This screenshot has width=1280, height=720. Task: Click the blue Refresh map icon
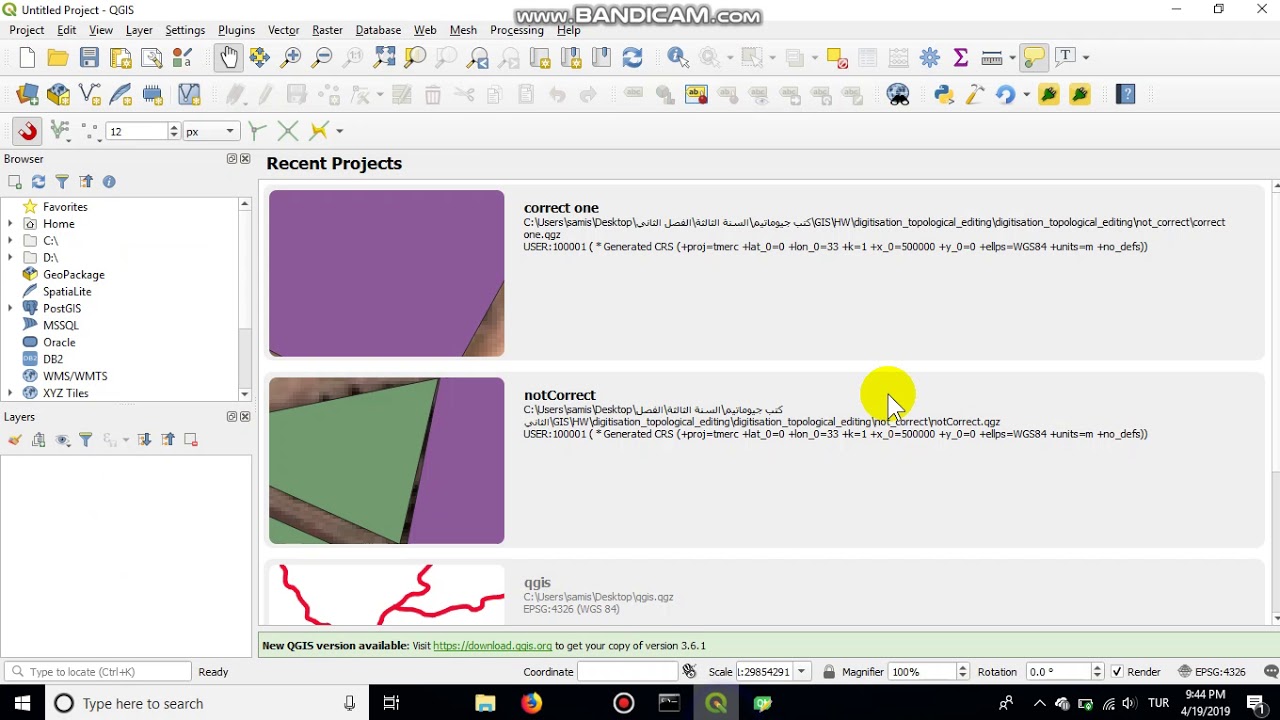pyautogui.click(x=632, y=58)
